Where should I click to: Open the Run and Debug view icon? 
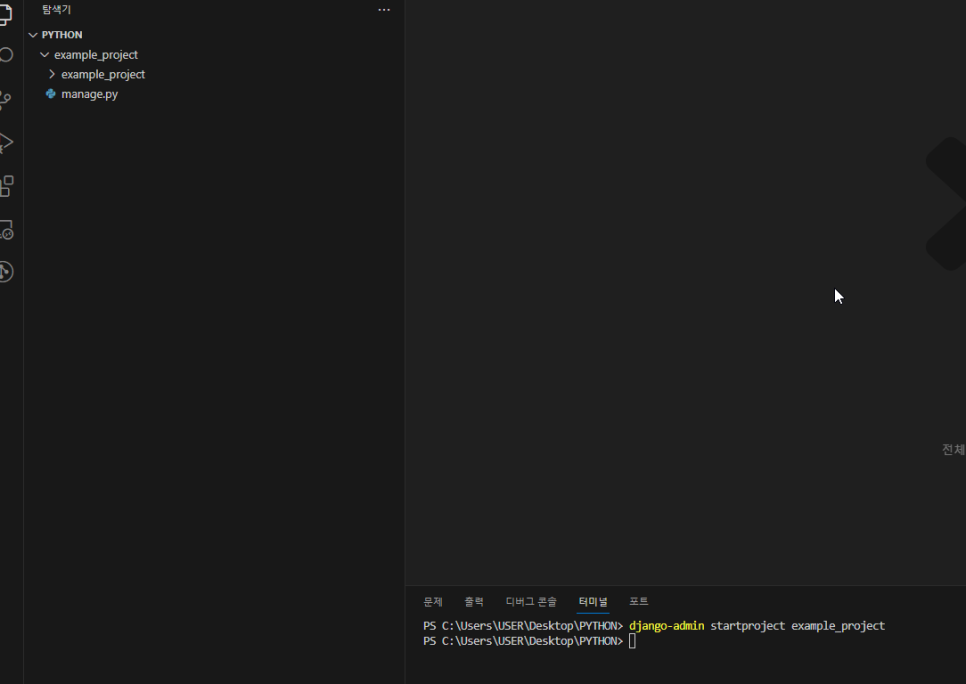[6, 142]
